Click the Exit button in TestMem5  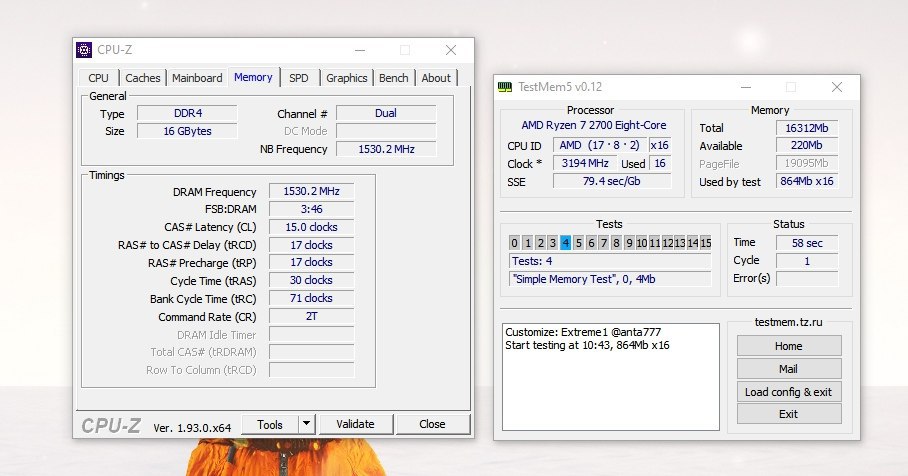click(x=789, y=414)
